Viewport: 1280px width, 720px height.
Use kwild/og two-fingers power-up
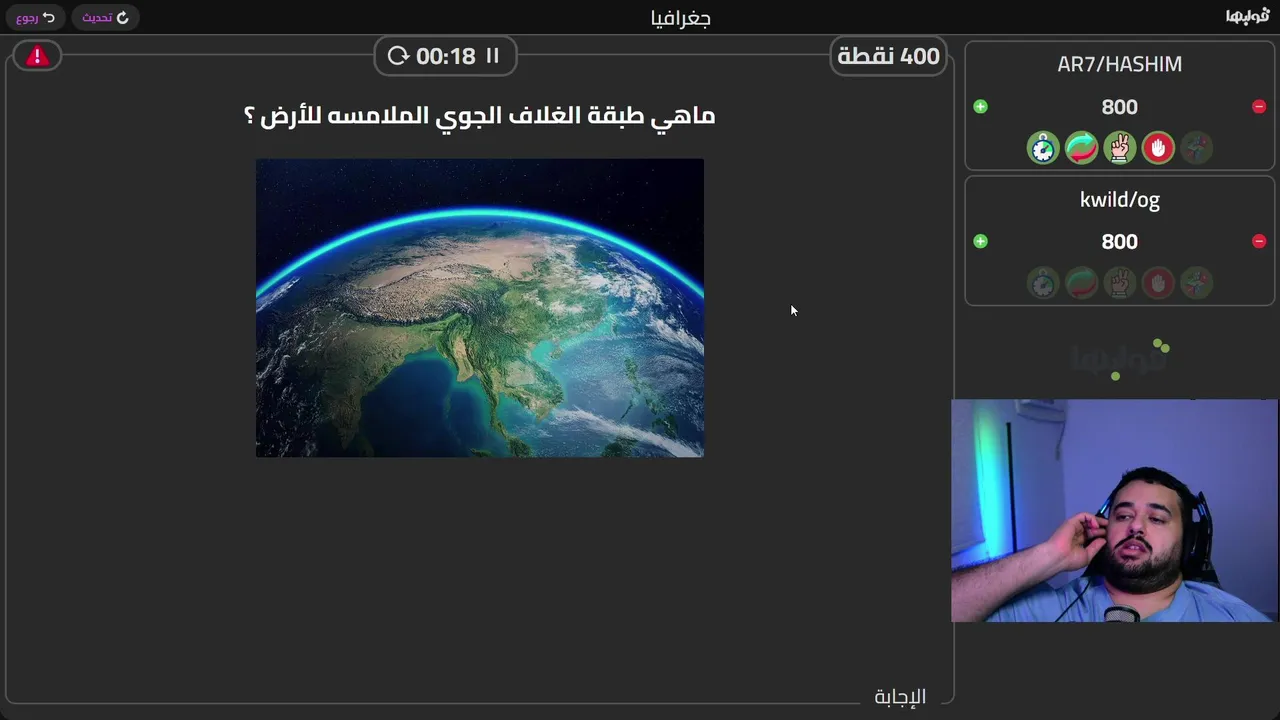(1120, 283)
